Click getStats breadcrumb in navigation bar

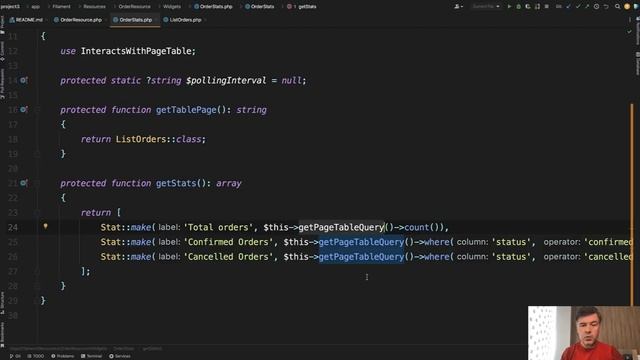(x=302, y=7)
